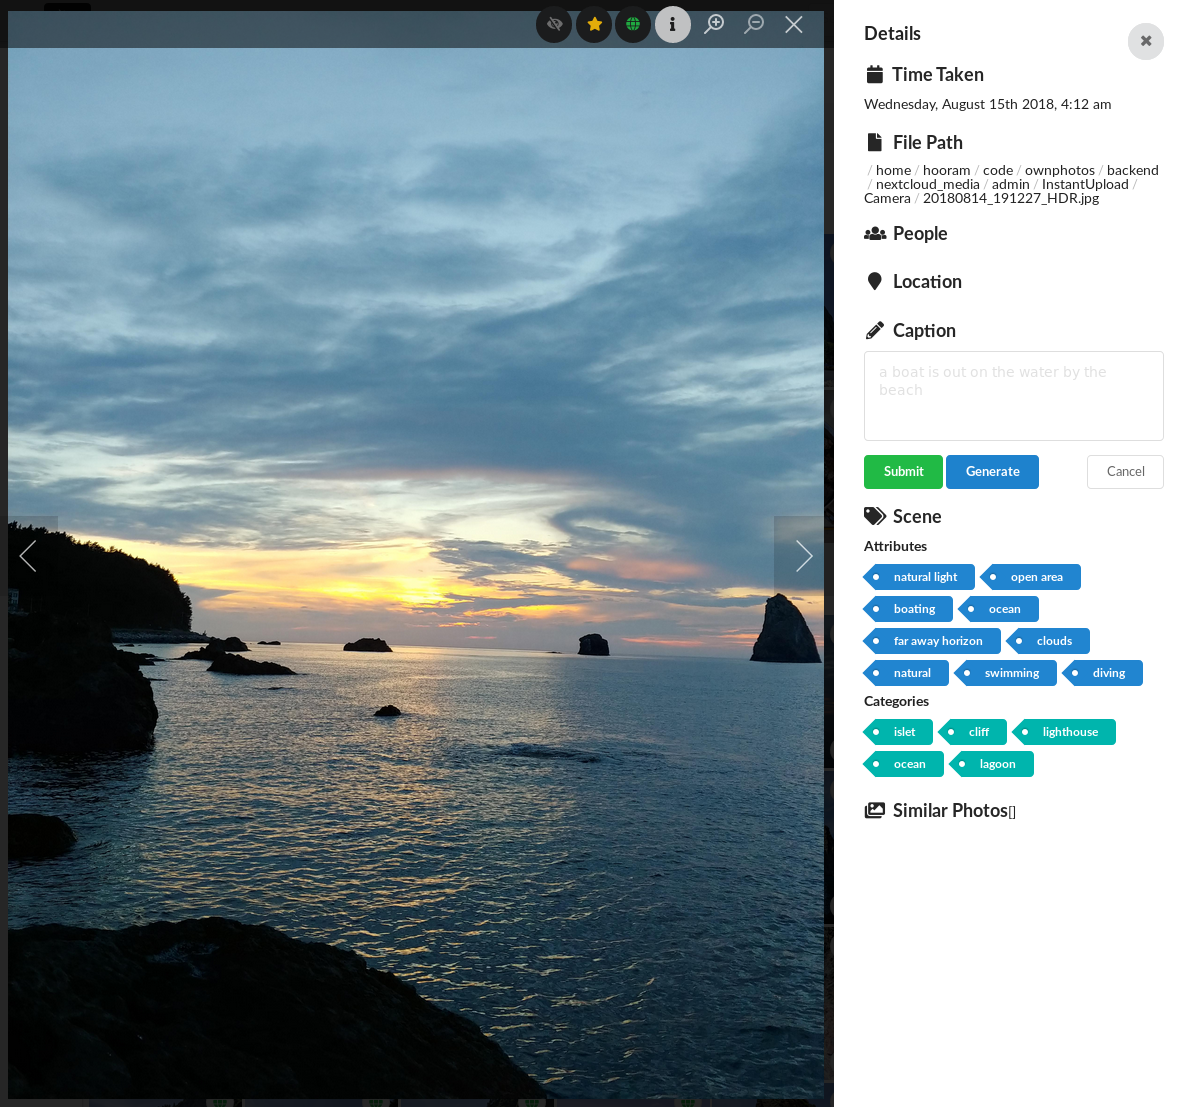Select the 'lighthouse' category tag

coord(1068,732)
